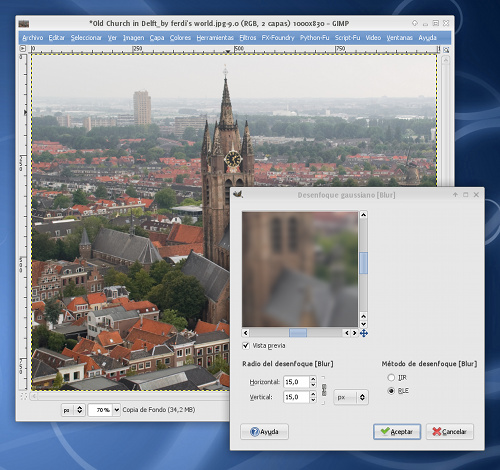Image resolution: width=500 pixels, height=470 pixels.
Task: Click the preview navigation cross icon
Action: (364, 333)
